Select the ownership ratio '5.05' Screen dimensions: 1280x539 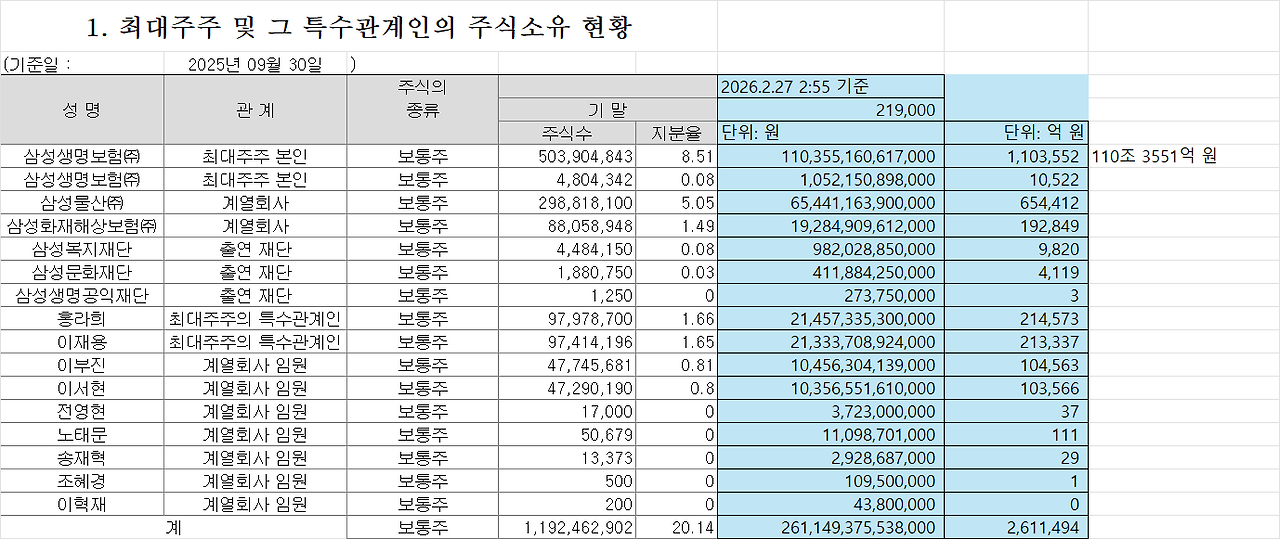point(676,202)
